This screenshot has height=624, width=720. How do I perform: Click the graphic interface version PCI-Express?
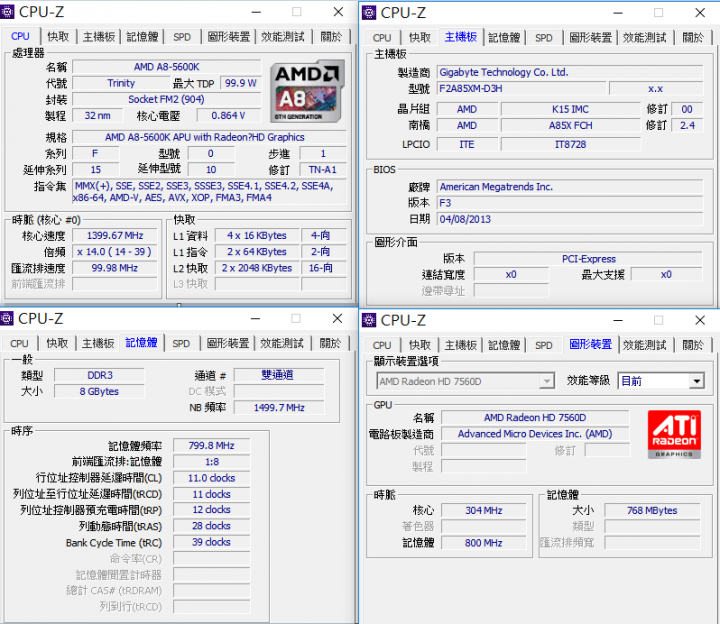click(588, 259)
